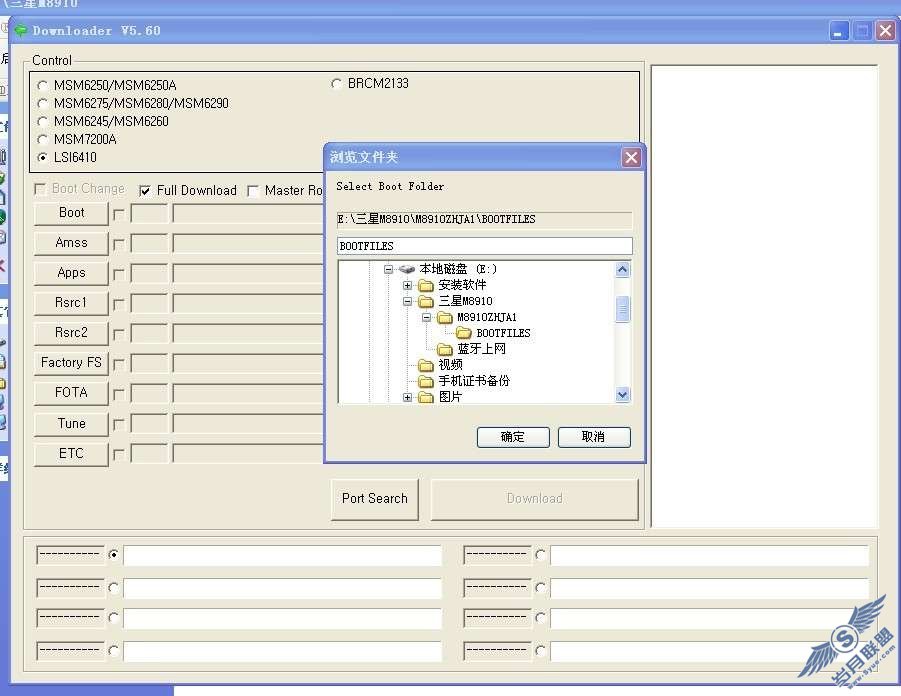
Task: Click the 手机证书备份 folder label
Action: click(x=474, y=381)
